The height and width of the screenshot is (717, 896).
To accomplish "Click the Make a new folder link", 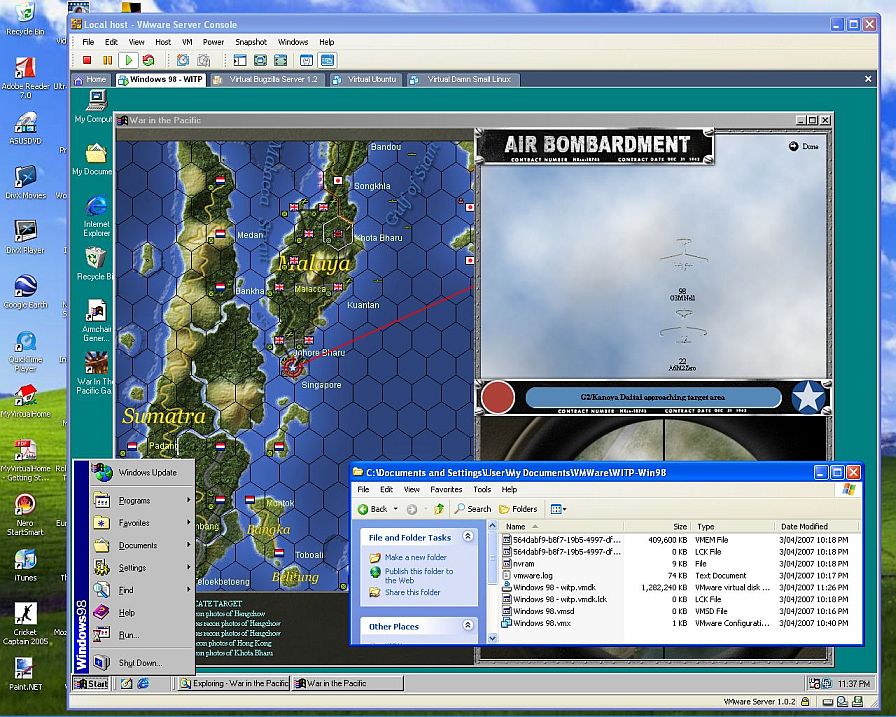I will click(415, 557).
